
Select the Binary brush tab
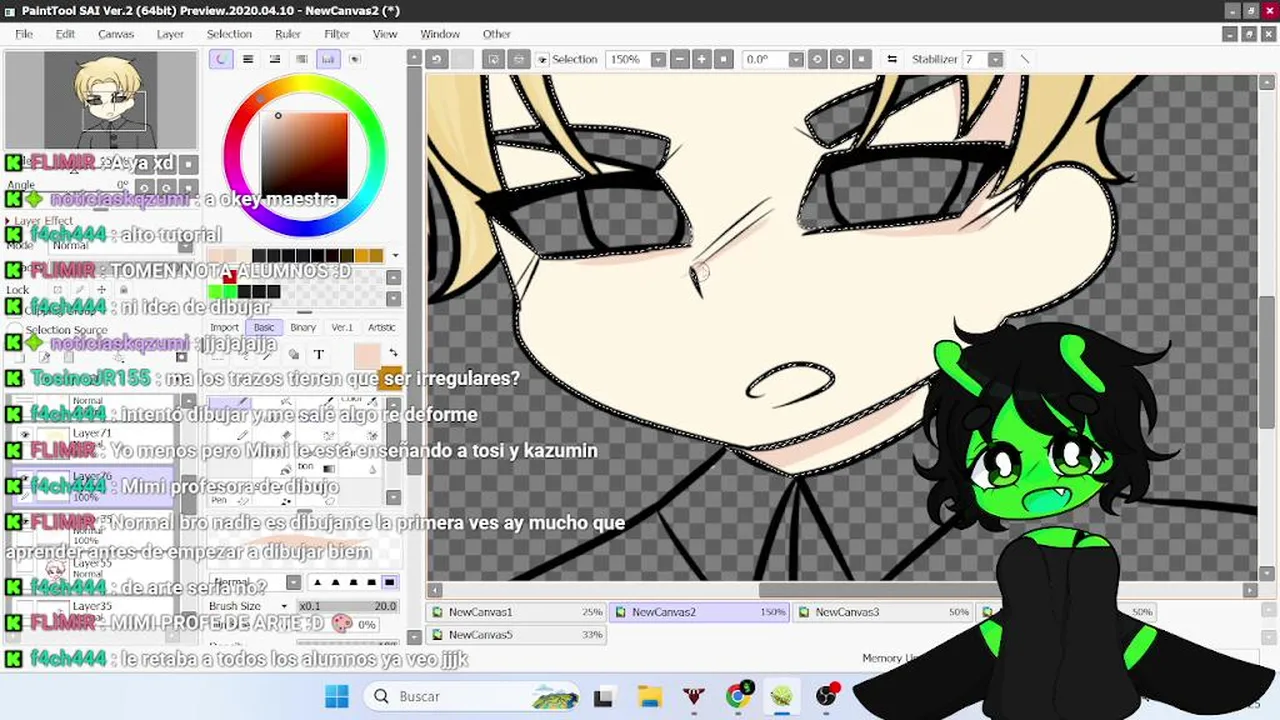[x=303, y=327]
